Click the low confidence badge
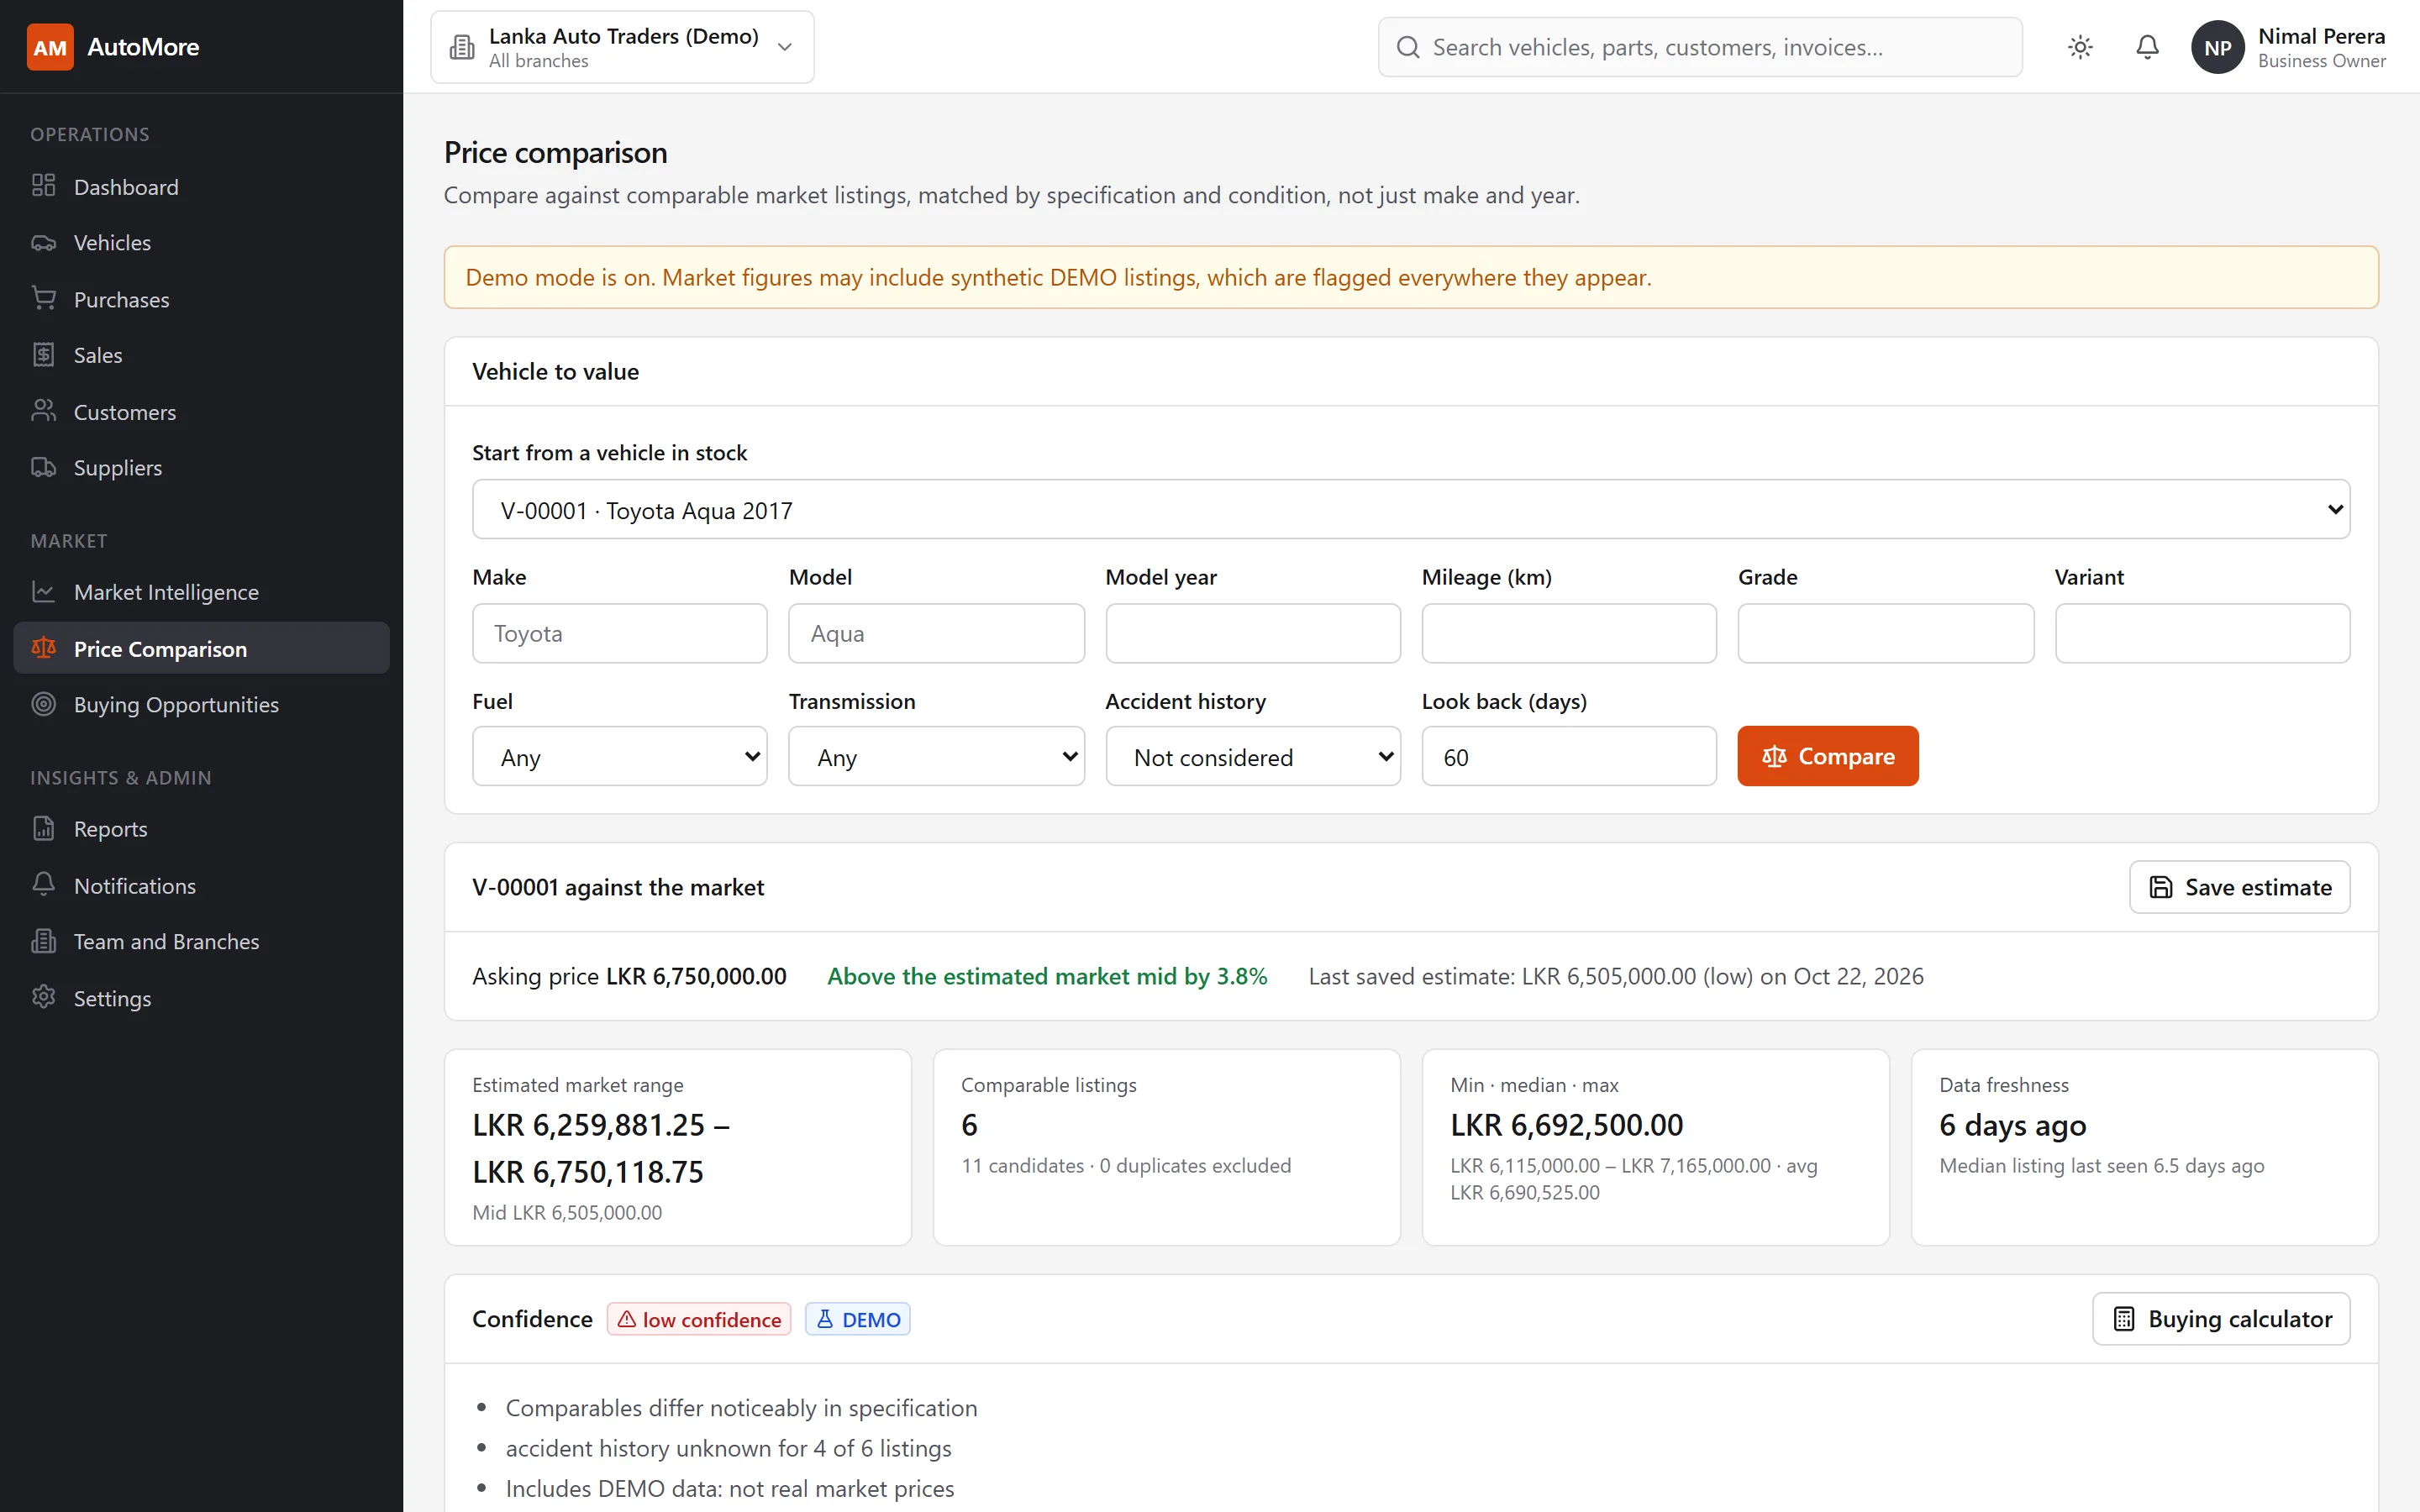The width and height of the screenshot is (2420, 1512). point(699,1319)
